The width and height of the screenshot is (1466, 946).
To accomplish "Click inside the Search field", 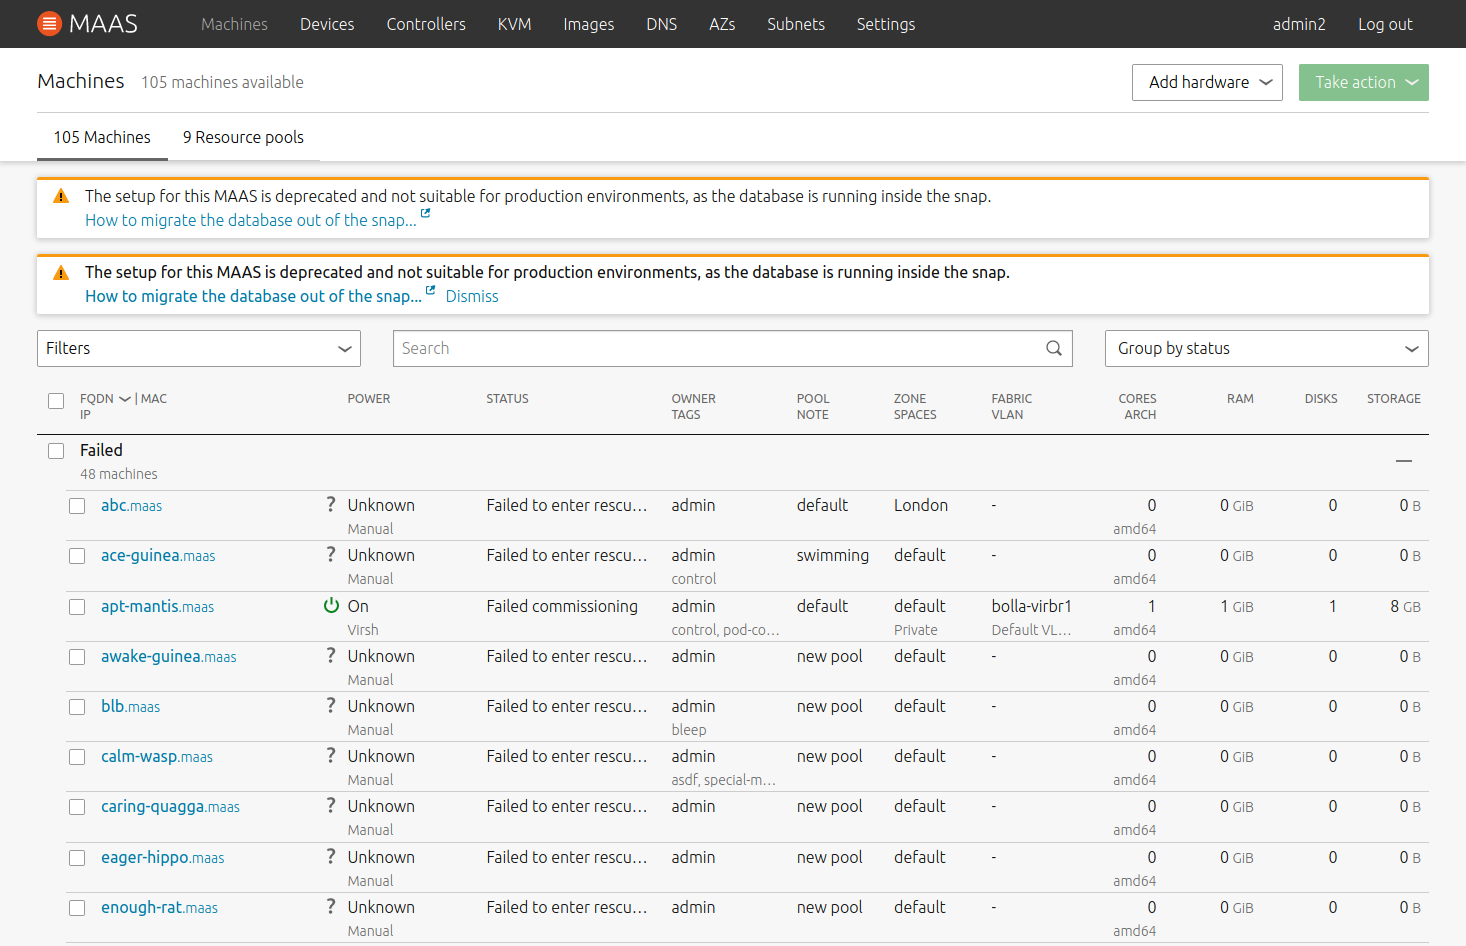I will pos(700,348).
